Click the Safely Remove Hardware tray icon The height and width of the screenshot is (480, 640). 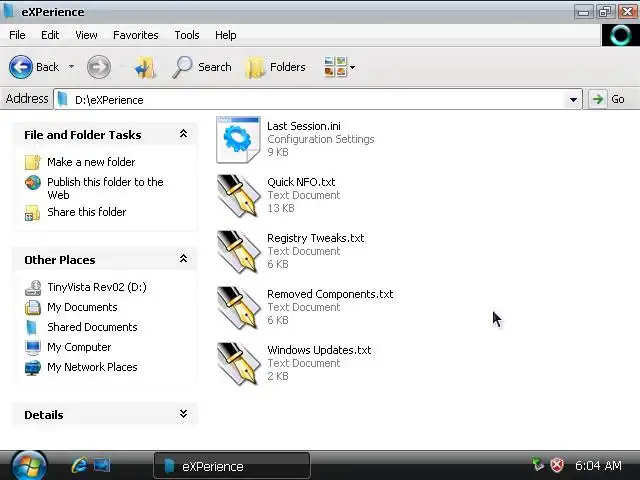pyautogui.click(x=538, y=464)
